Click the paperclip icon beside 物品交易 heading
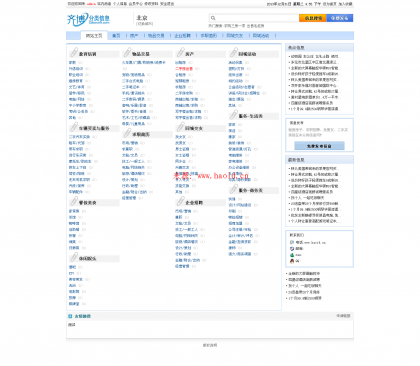 (x=127, y=53)
